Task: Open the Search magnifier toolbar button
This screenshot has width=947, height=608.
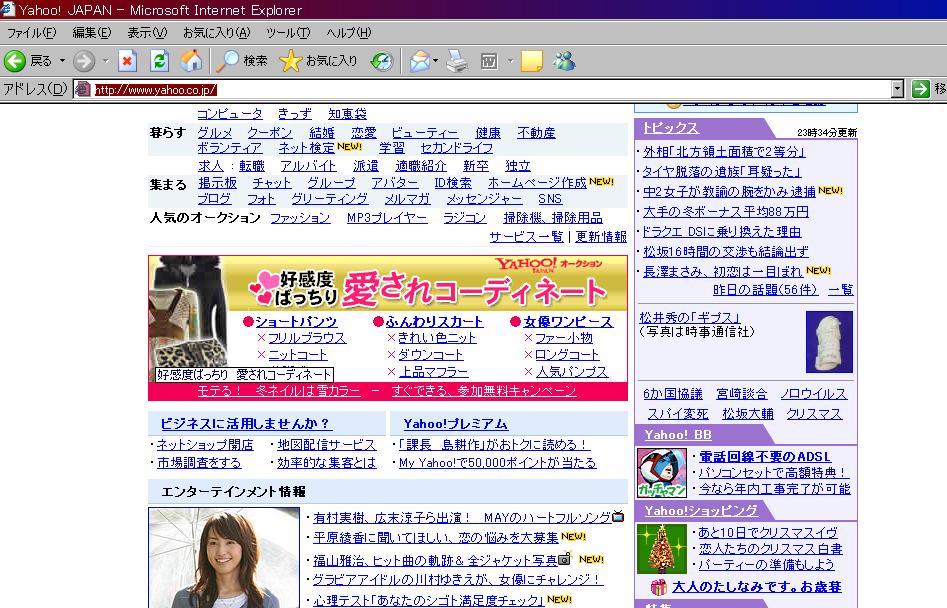Action: point(242,61)
